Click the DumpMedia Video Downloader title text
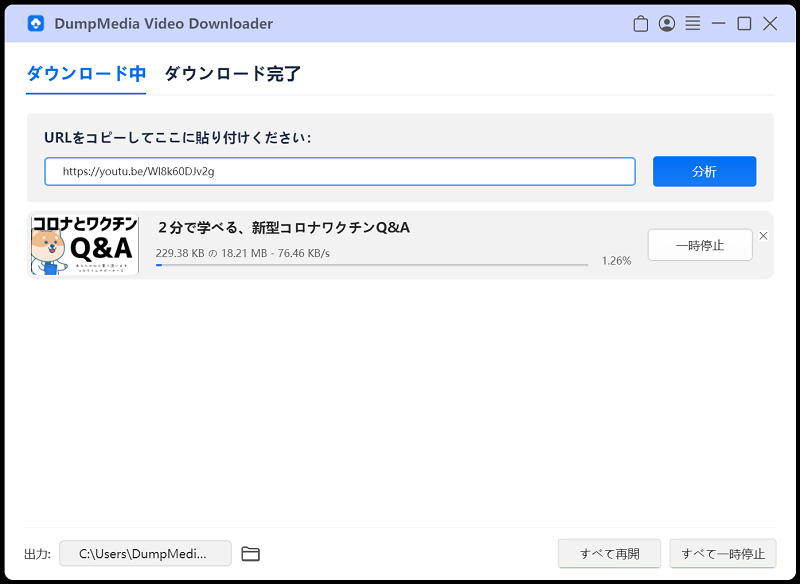 coord(163,23)
